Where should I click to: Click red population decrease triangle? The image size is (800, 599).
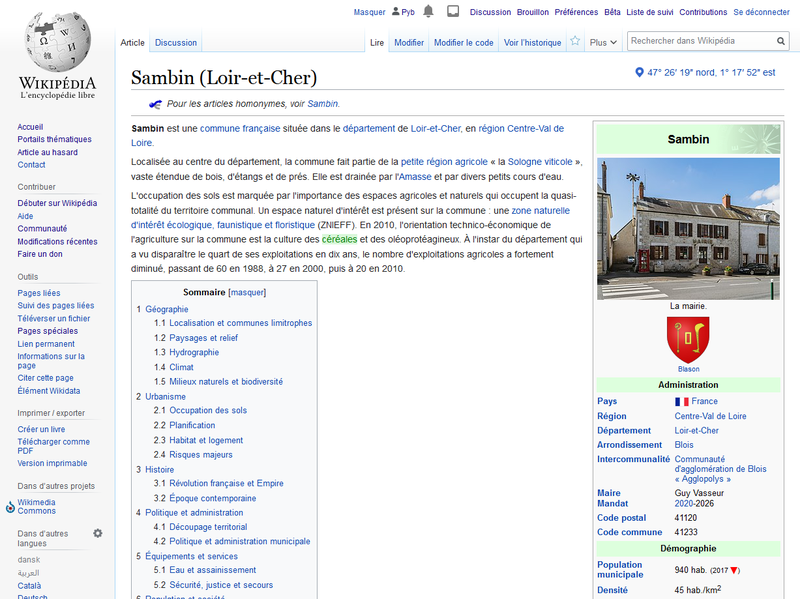tap(734, 570)
